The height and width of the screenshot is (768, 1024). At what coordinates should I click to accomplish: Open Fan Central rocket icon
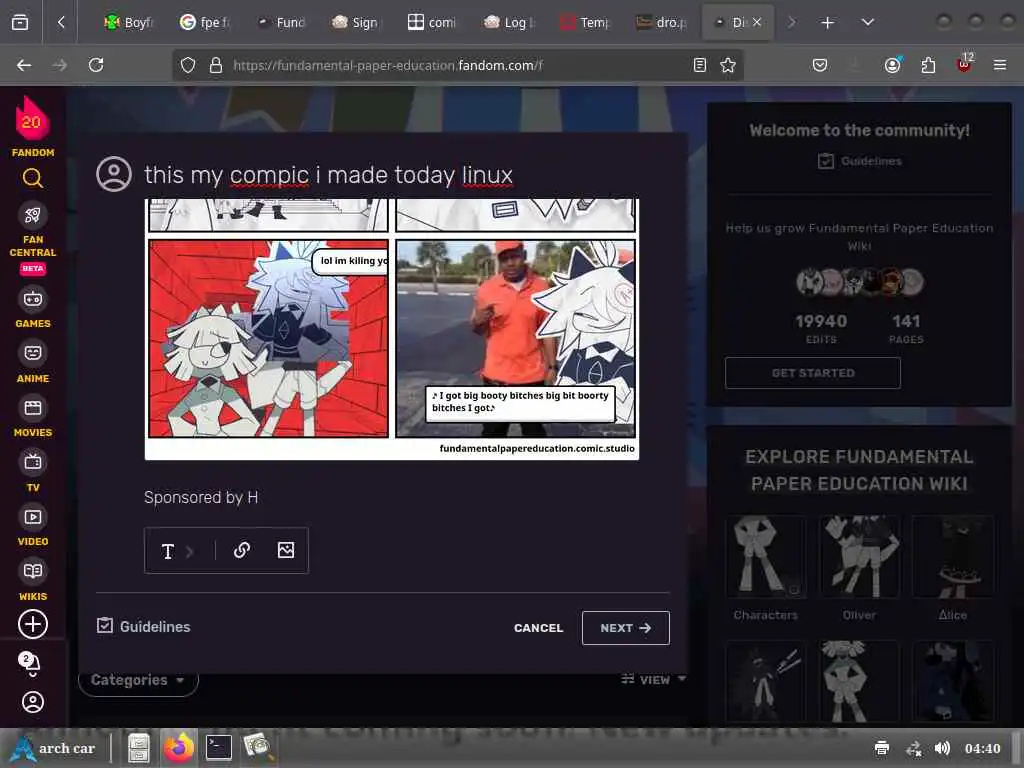[33, 215]
